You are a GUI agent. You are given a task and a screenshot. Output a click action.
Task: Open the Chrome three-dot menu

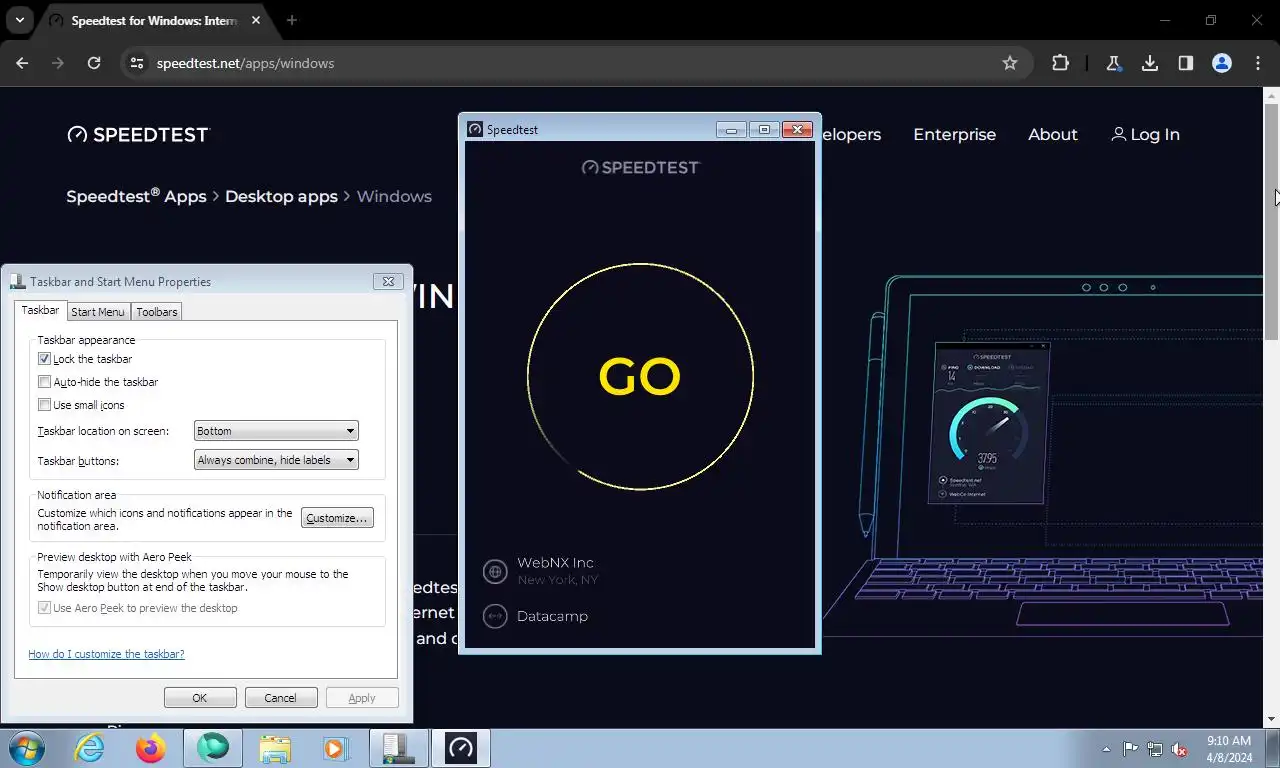click(x=1258, y=63)
